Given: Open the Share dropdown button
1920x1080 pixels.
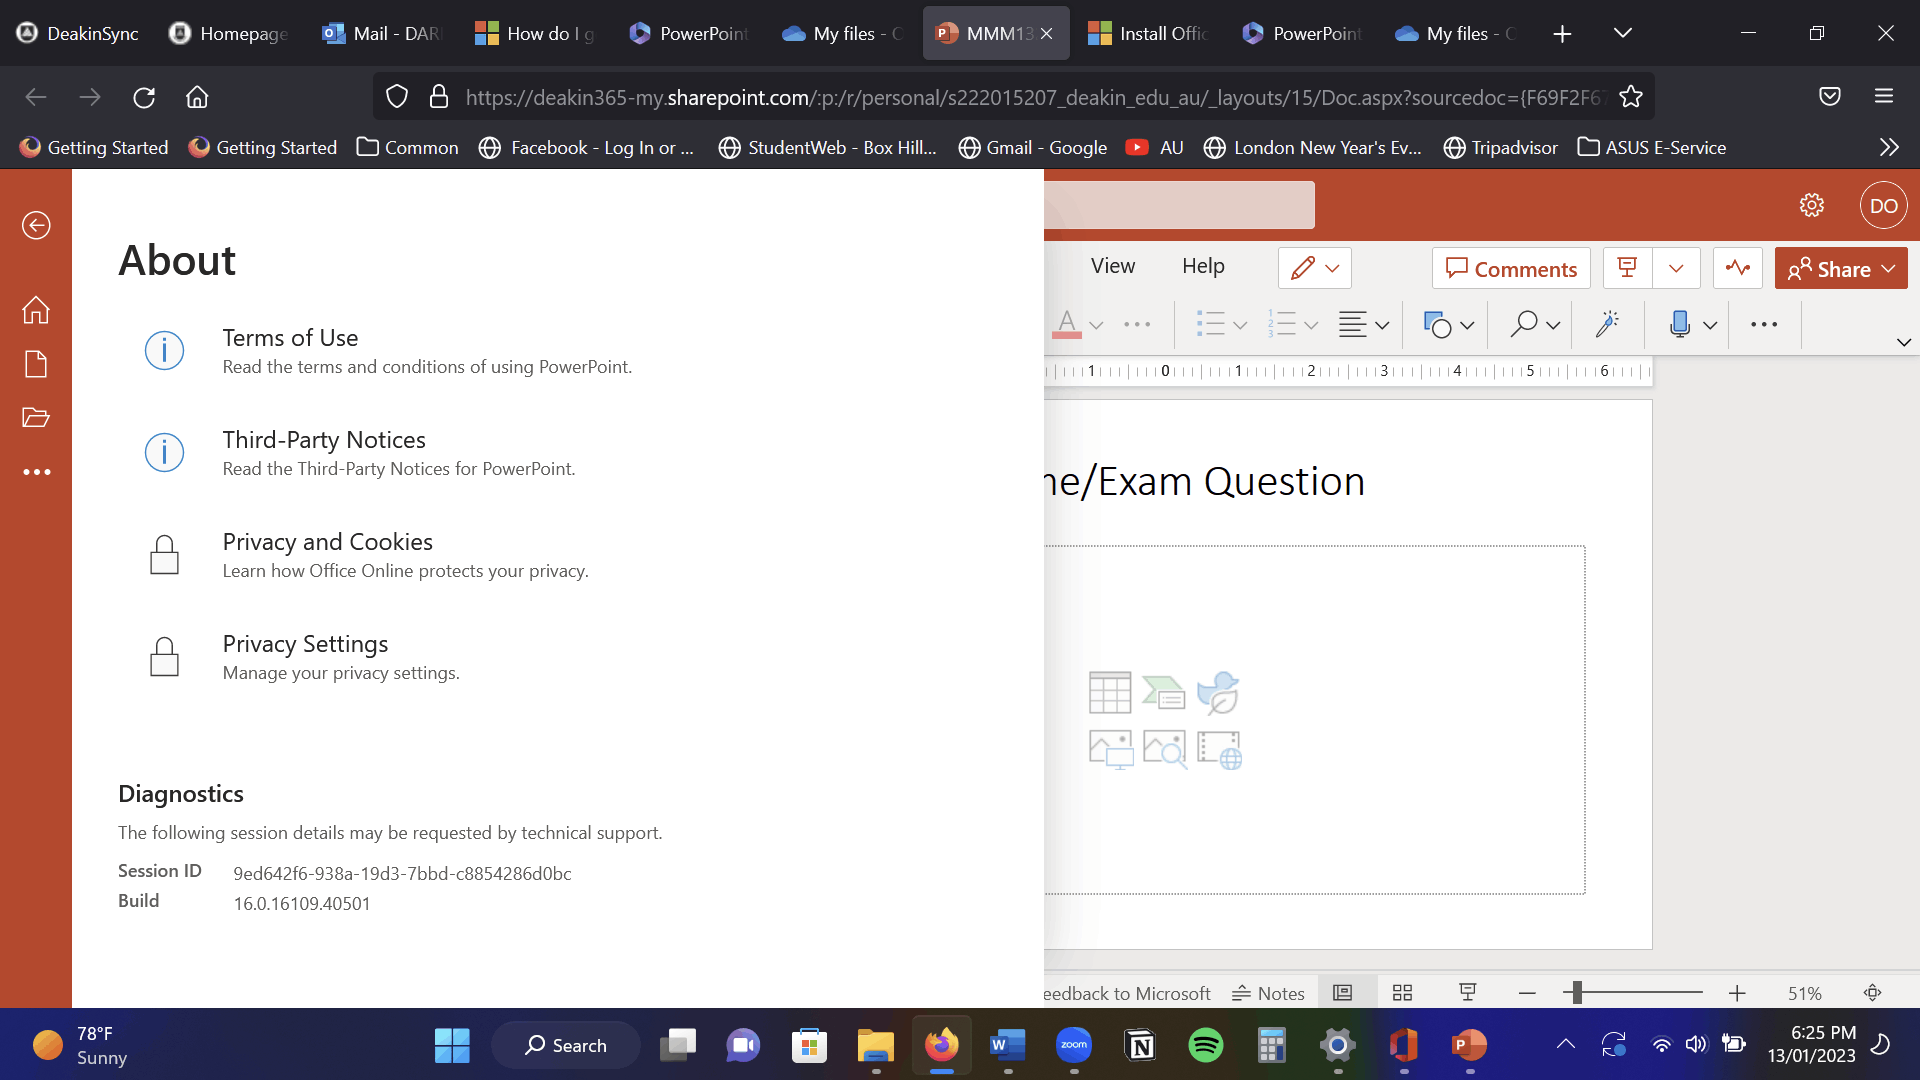Looking at the screenshot, I should pos(1841,268).
